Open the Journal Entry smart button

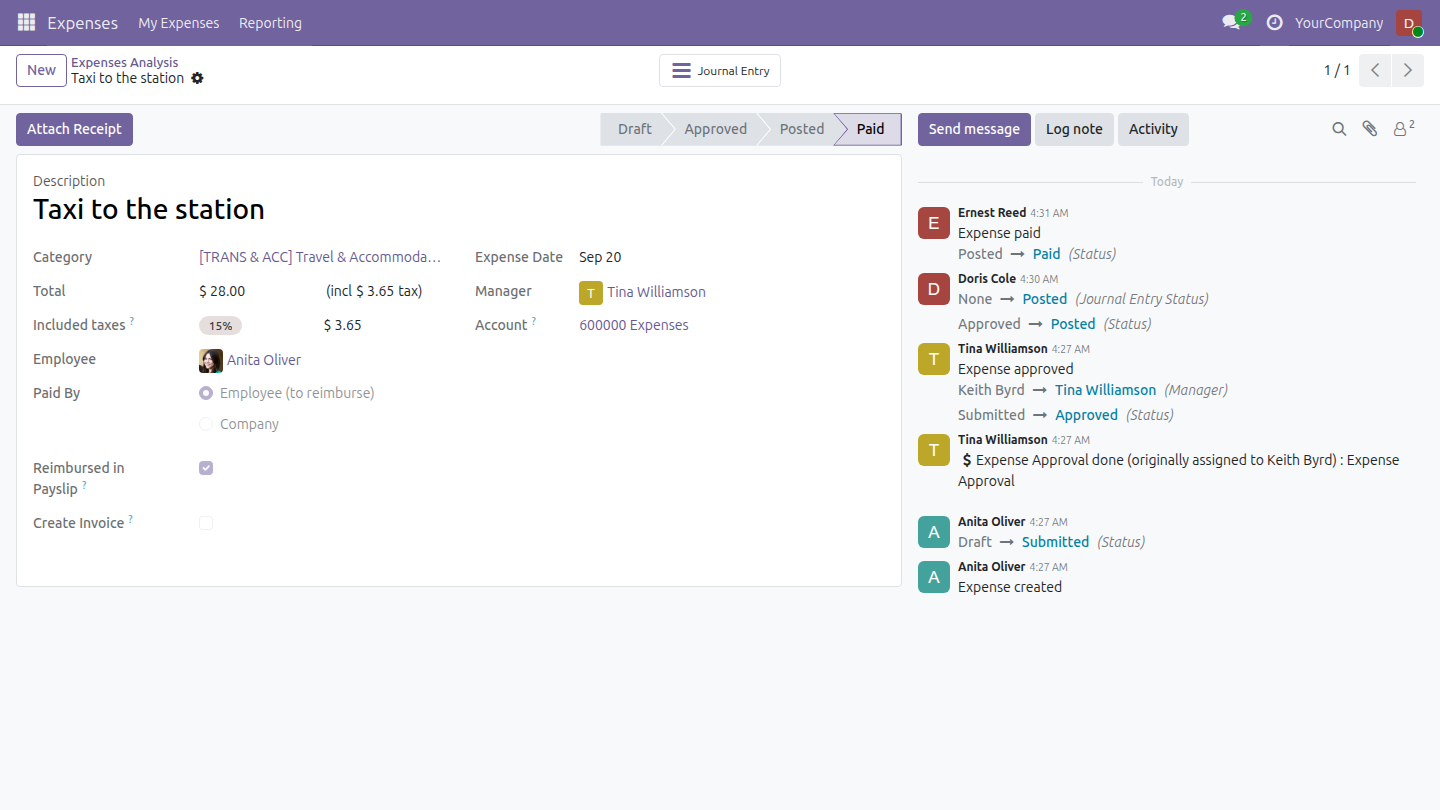[x=720, y=71]
